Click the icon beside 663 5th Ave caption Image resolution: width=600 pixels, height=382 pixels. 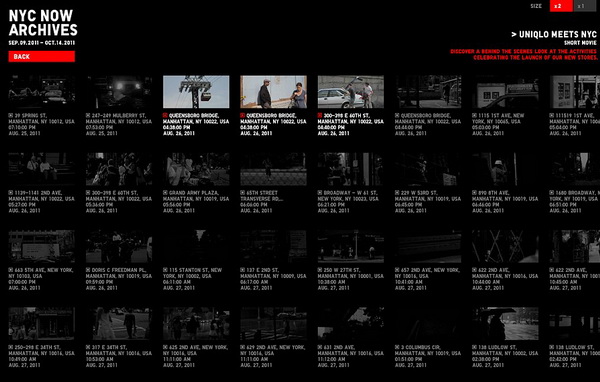pos(10,270)
